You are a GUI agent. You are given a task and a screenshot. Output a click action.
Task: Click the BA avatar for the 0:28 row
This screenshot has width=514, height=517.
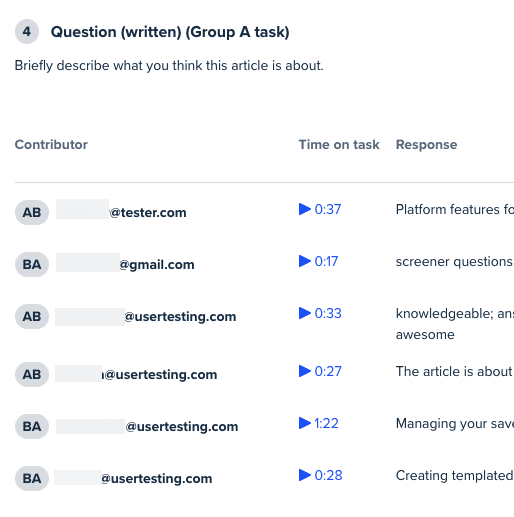tap(32, 478)
